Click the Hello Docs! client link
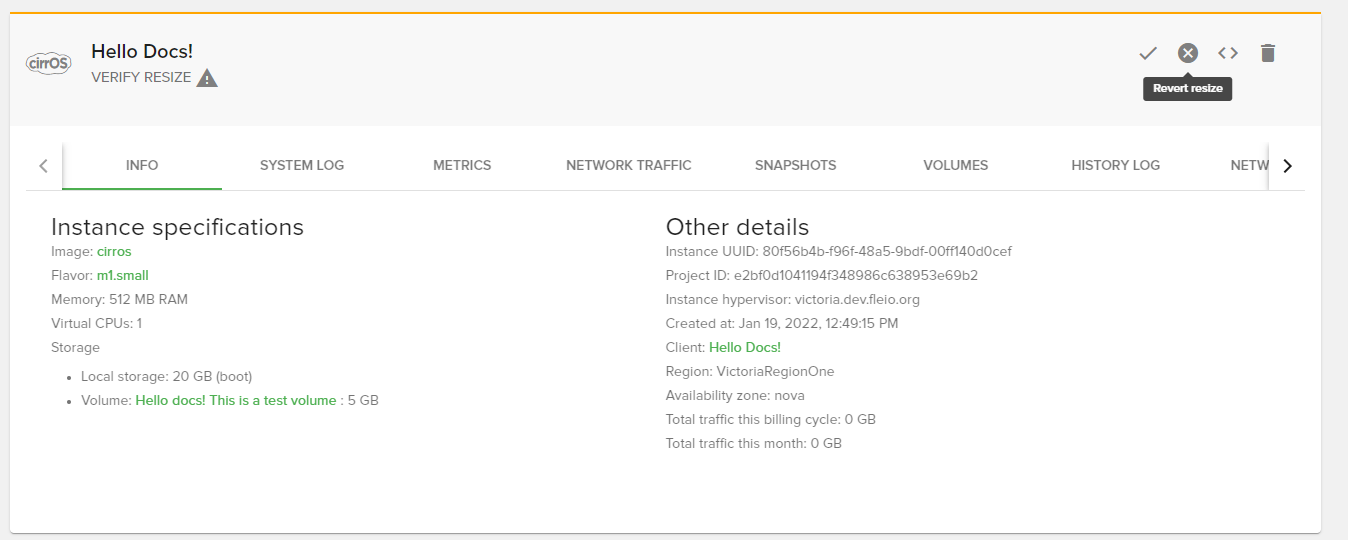1348x540 pixels. coord(745,347)
